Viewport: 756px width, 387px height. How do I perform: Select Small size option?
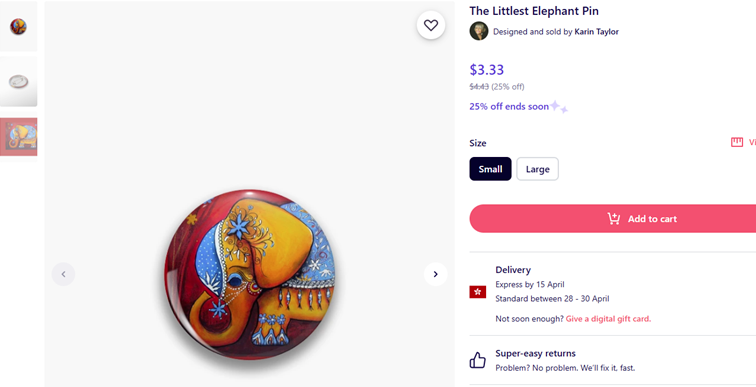tap(490, 169)
